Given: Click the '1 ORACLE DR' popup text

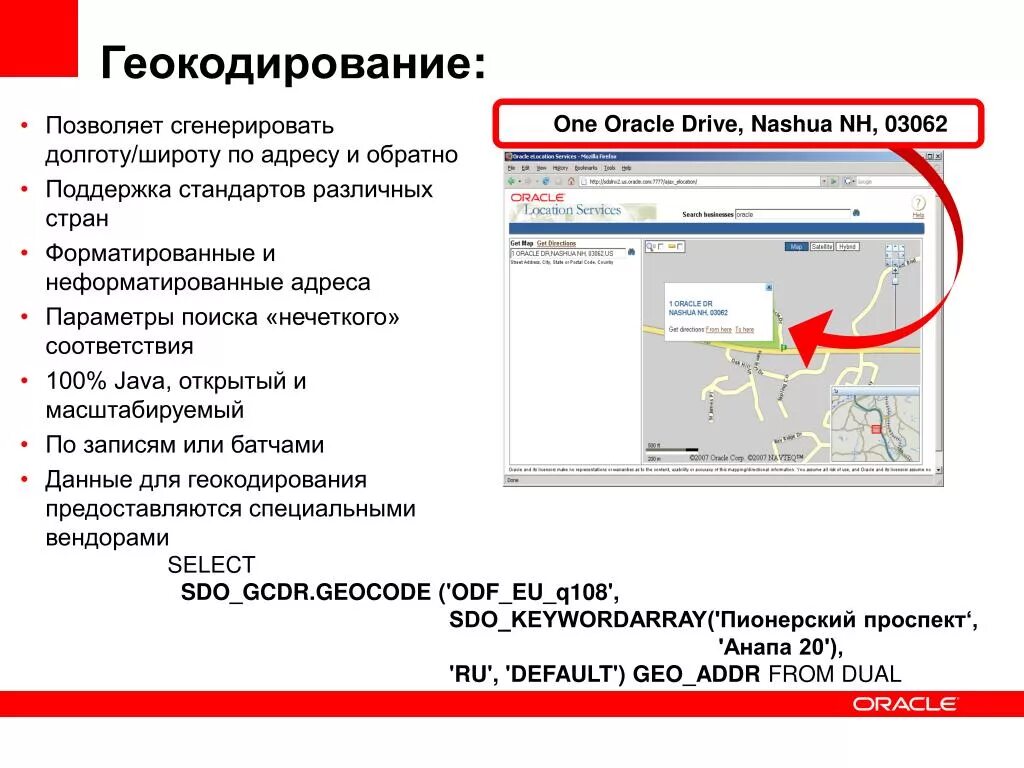Looking at the screenshot, I should [x=690, y=304].
